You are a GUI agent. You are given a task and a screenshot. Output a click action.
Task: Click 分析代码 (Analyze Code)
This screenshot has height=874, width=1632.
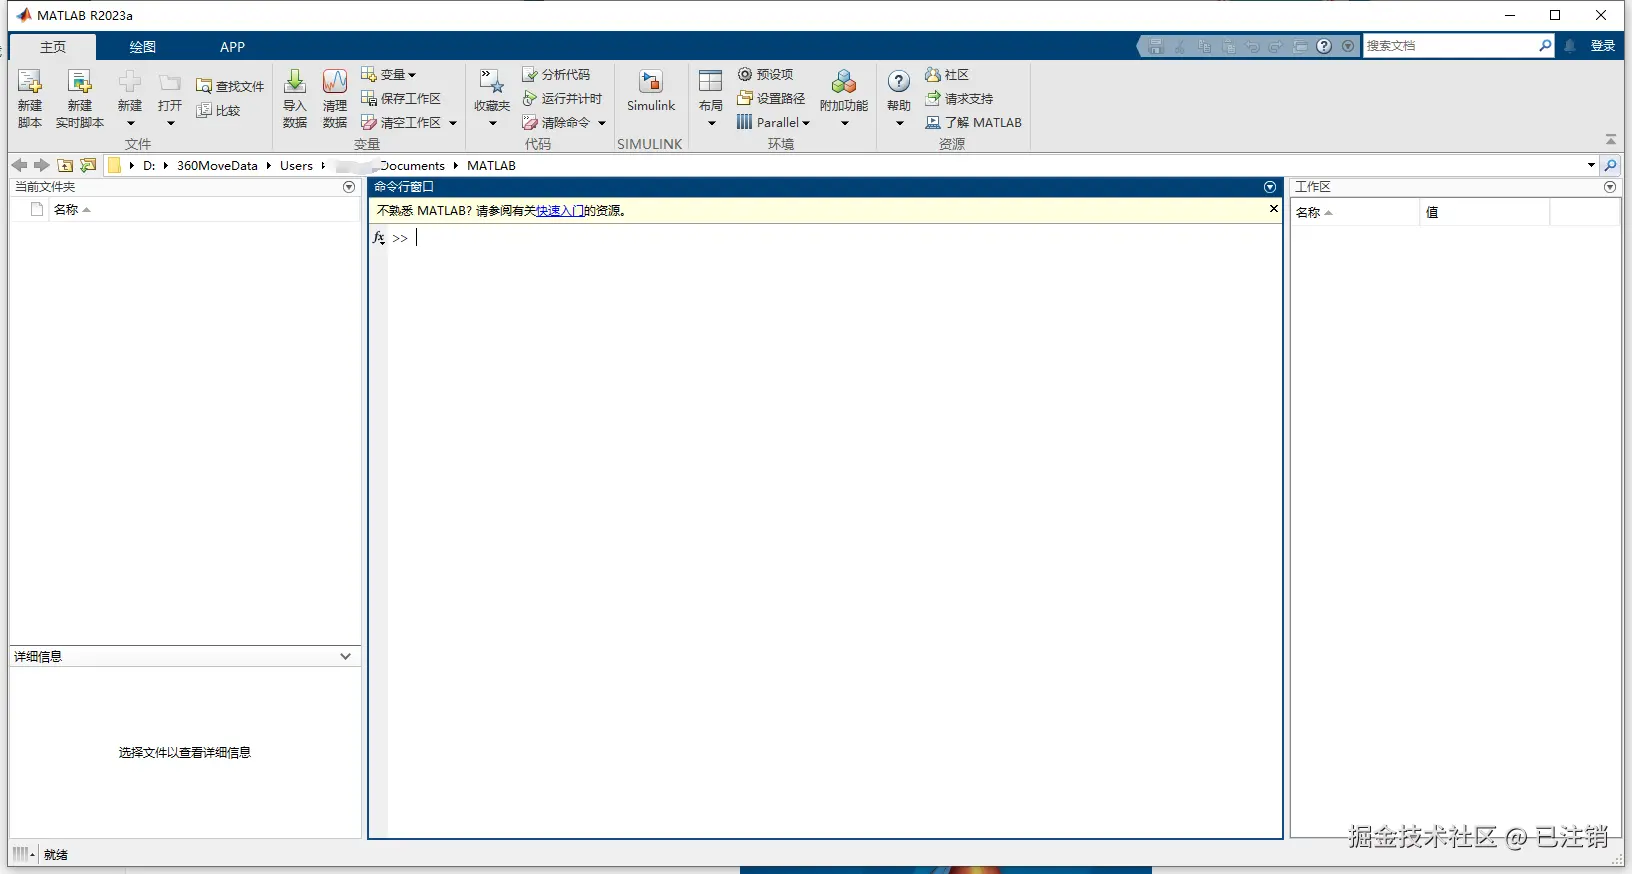coord(556,74)
